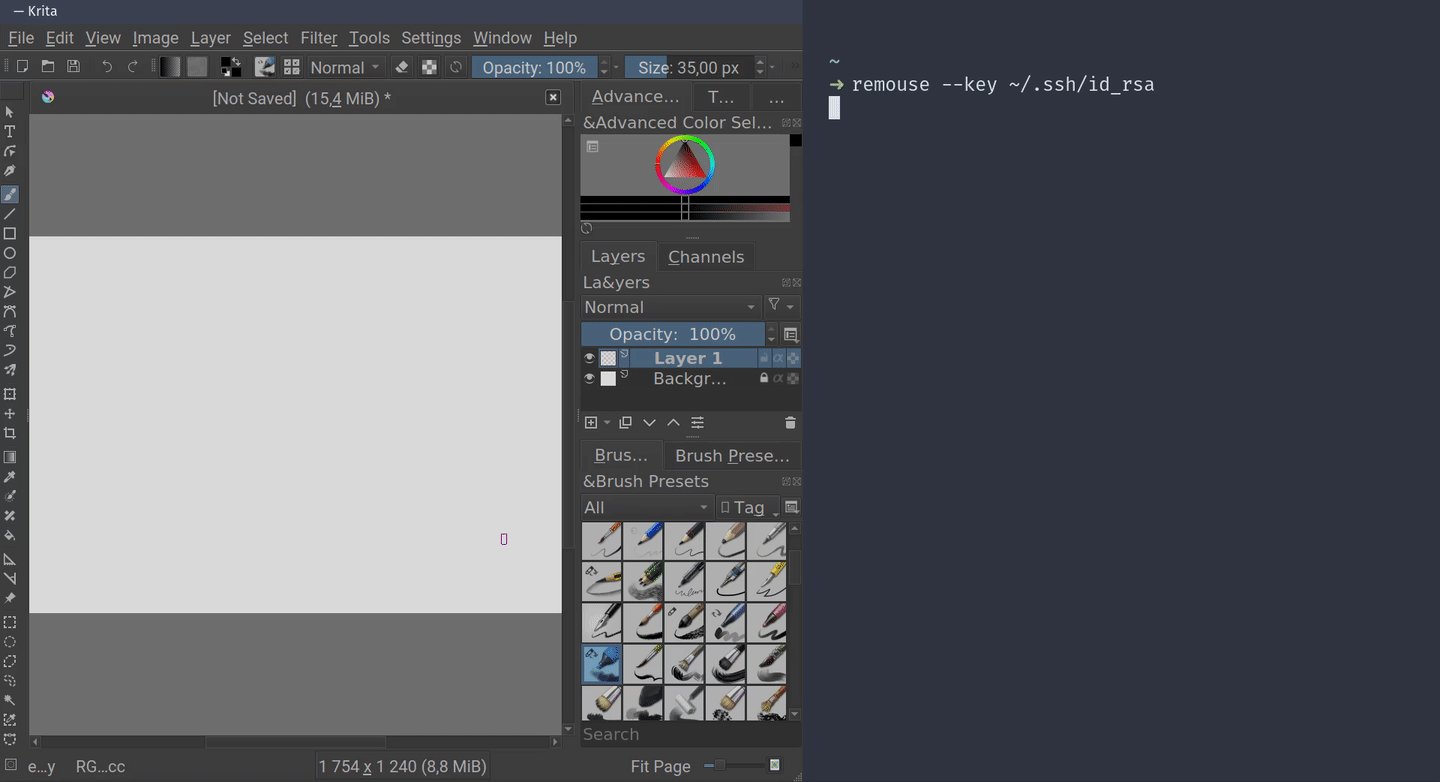Click the Tag button in Brush Presets
The image size is (1440, 782).
tap(748, 507)
